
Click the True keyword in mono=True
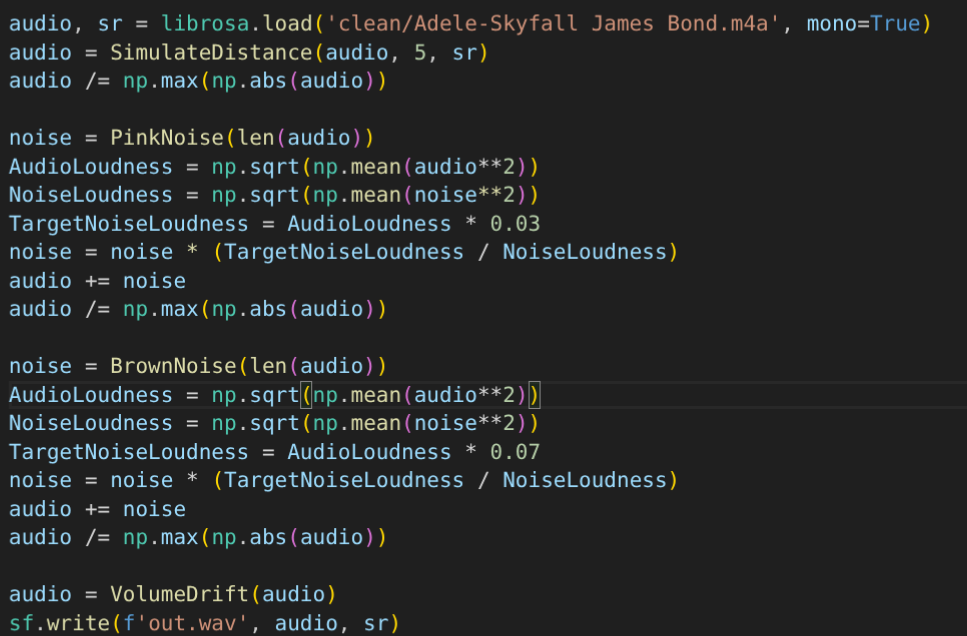[895, 23]
